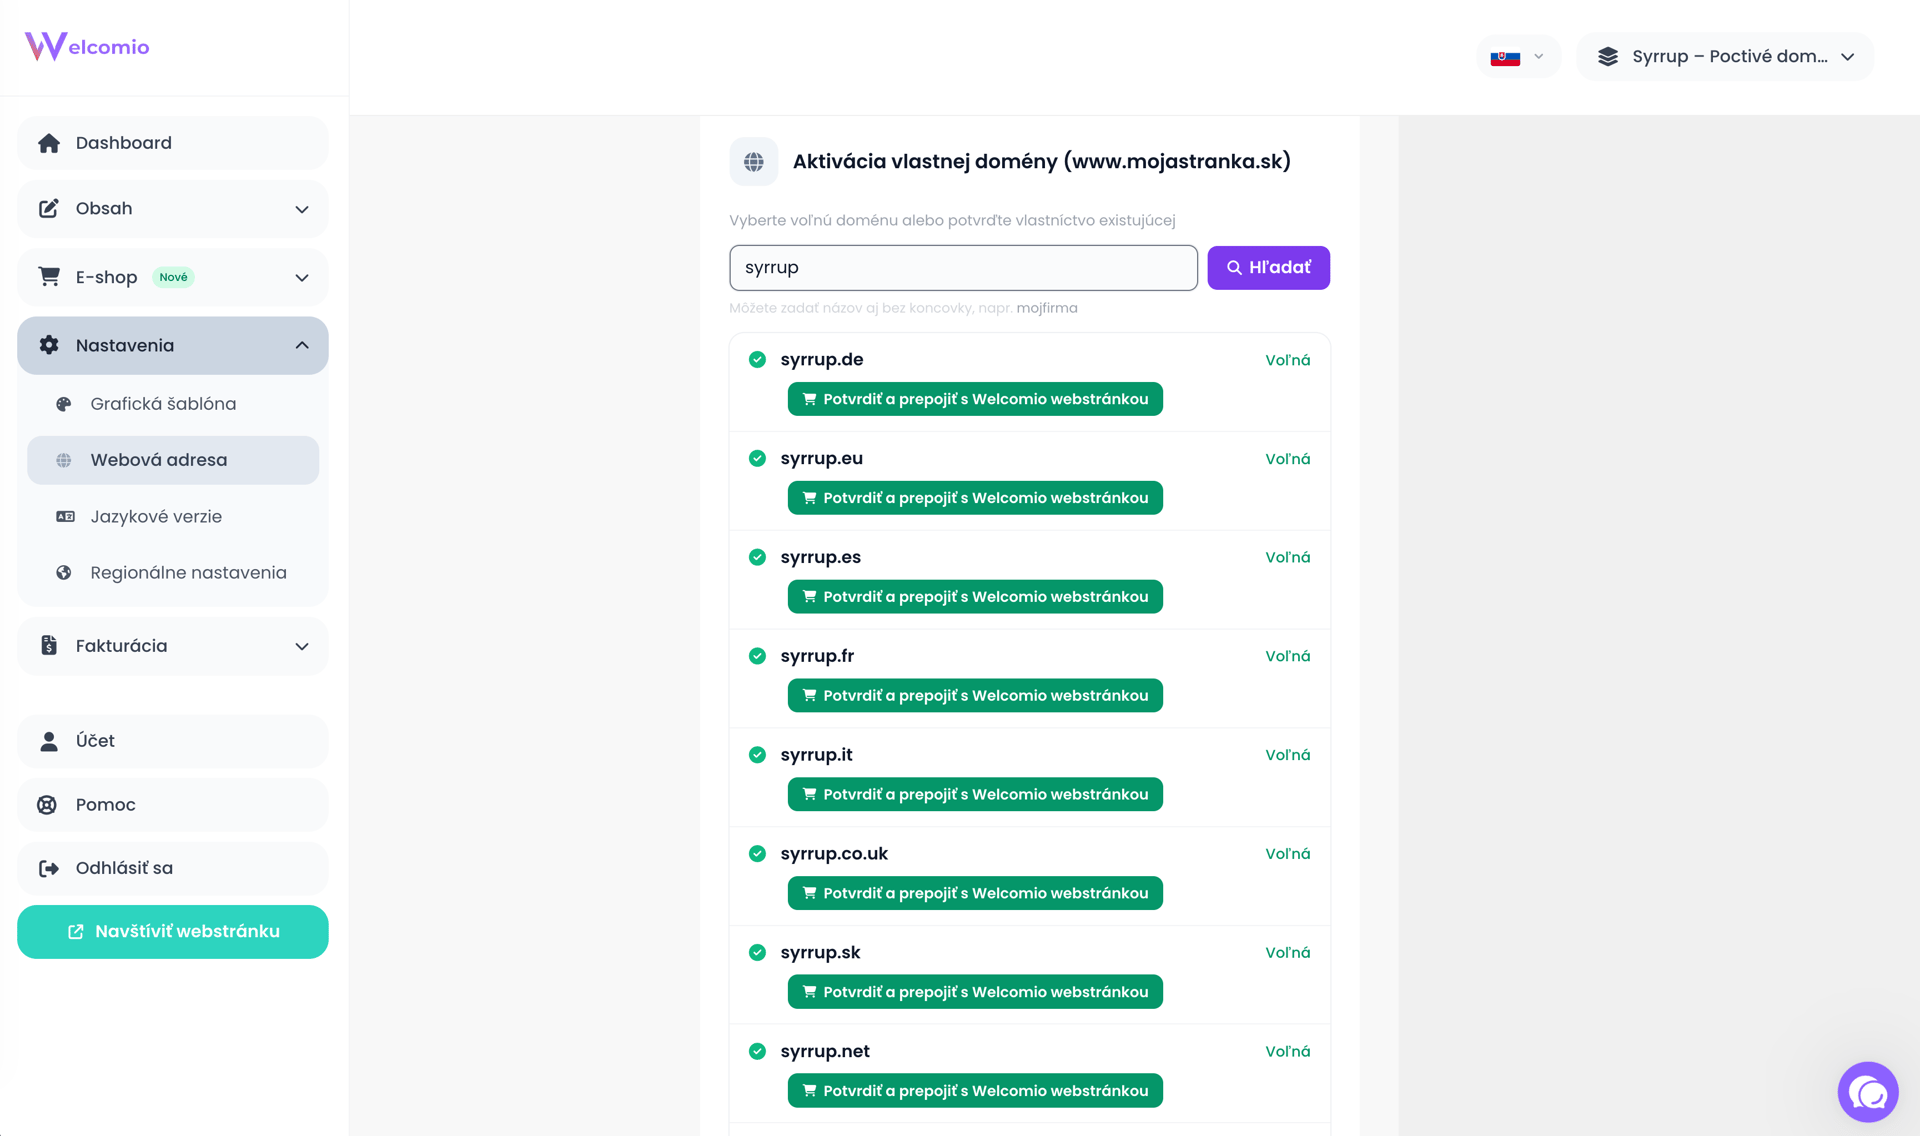Click the layers icon beside Syrrup project name
Viewport: 1920px width, 1136px height.
pyautogui.click(x=1608, y=57)
